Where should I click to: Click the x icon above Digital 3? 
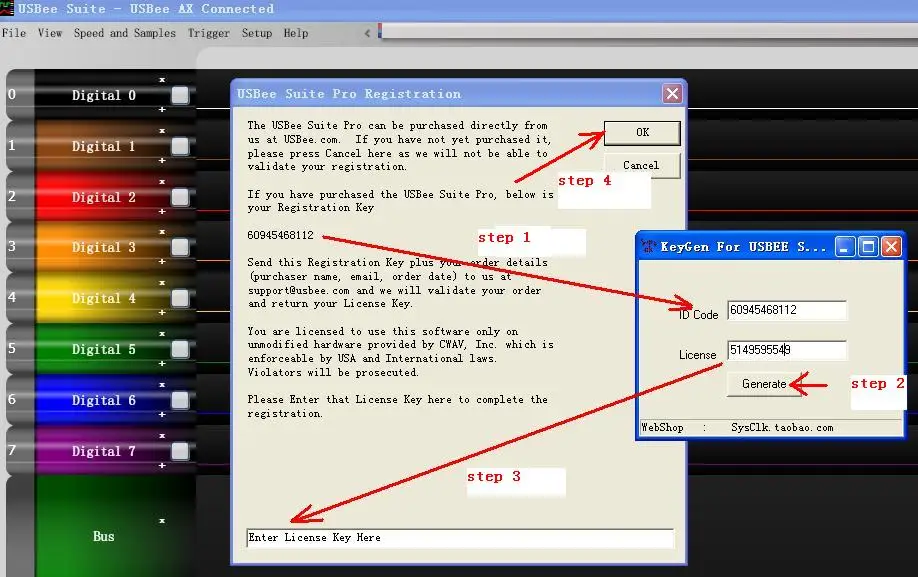tap(162, 232)
